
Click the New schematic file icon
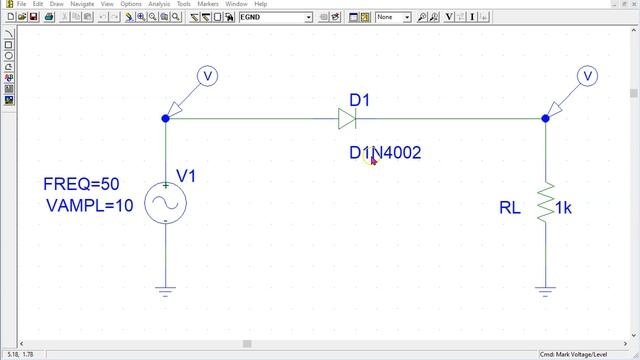pos(11,17)
